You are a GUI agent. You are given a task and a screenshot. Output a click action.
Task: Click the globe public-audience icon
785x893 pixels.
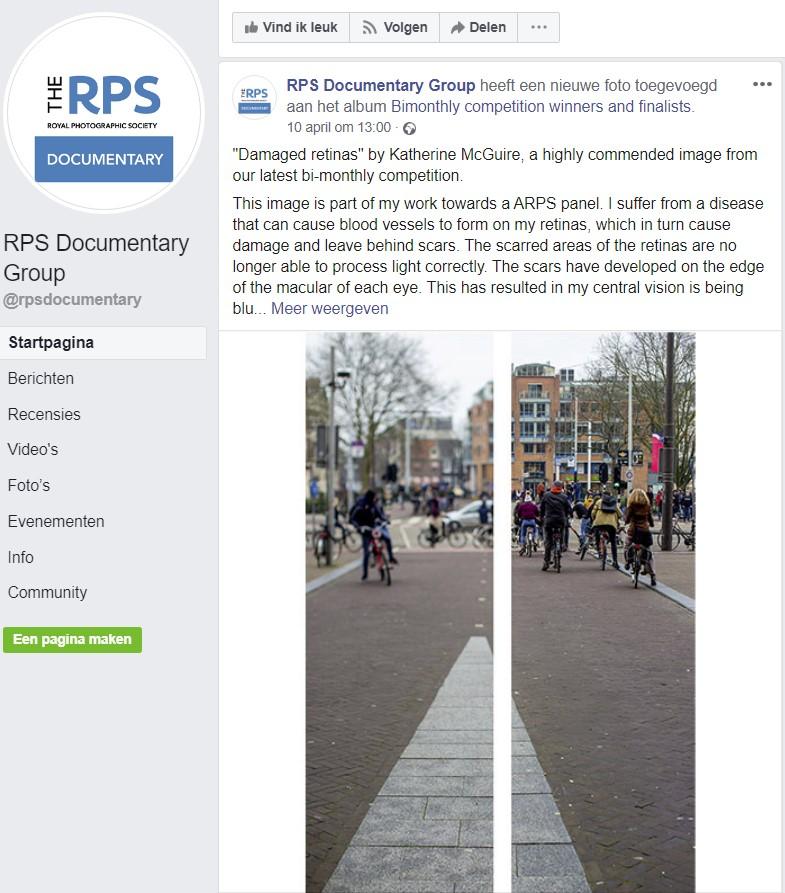pos(409,128)
